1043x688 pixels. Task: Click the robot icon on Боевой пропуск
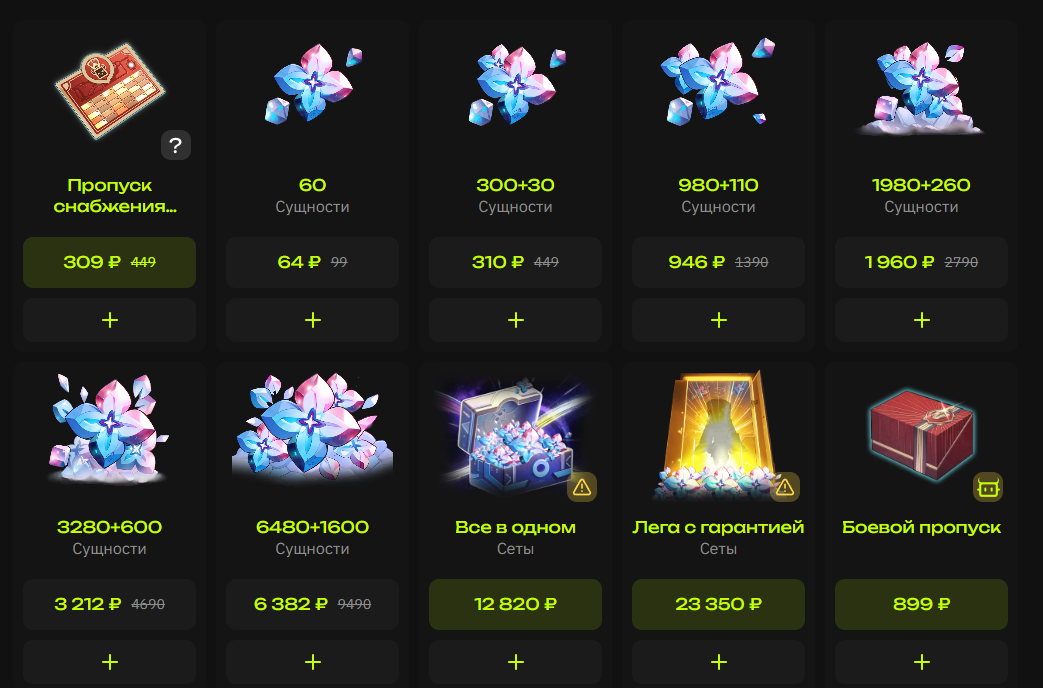pos(987,487)
